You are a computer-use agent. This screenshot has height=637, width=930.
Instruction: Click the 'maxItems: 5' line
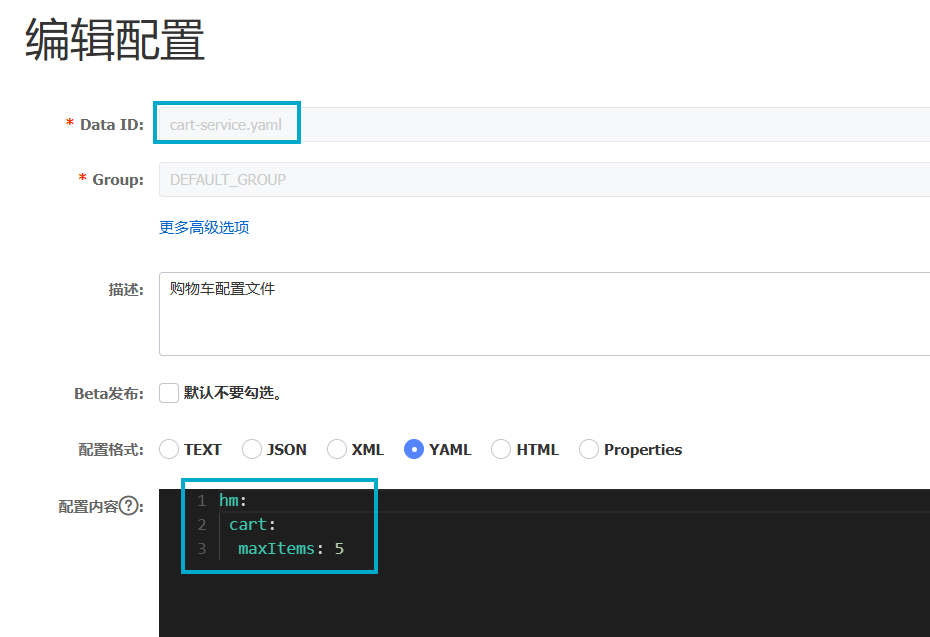291,549
